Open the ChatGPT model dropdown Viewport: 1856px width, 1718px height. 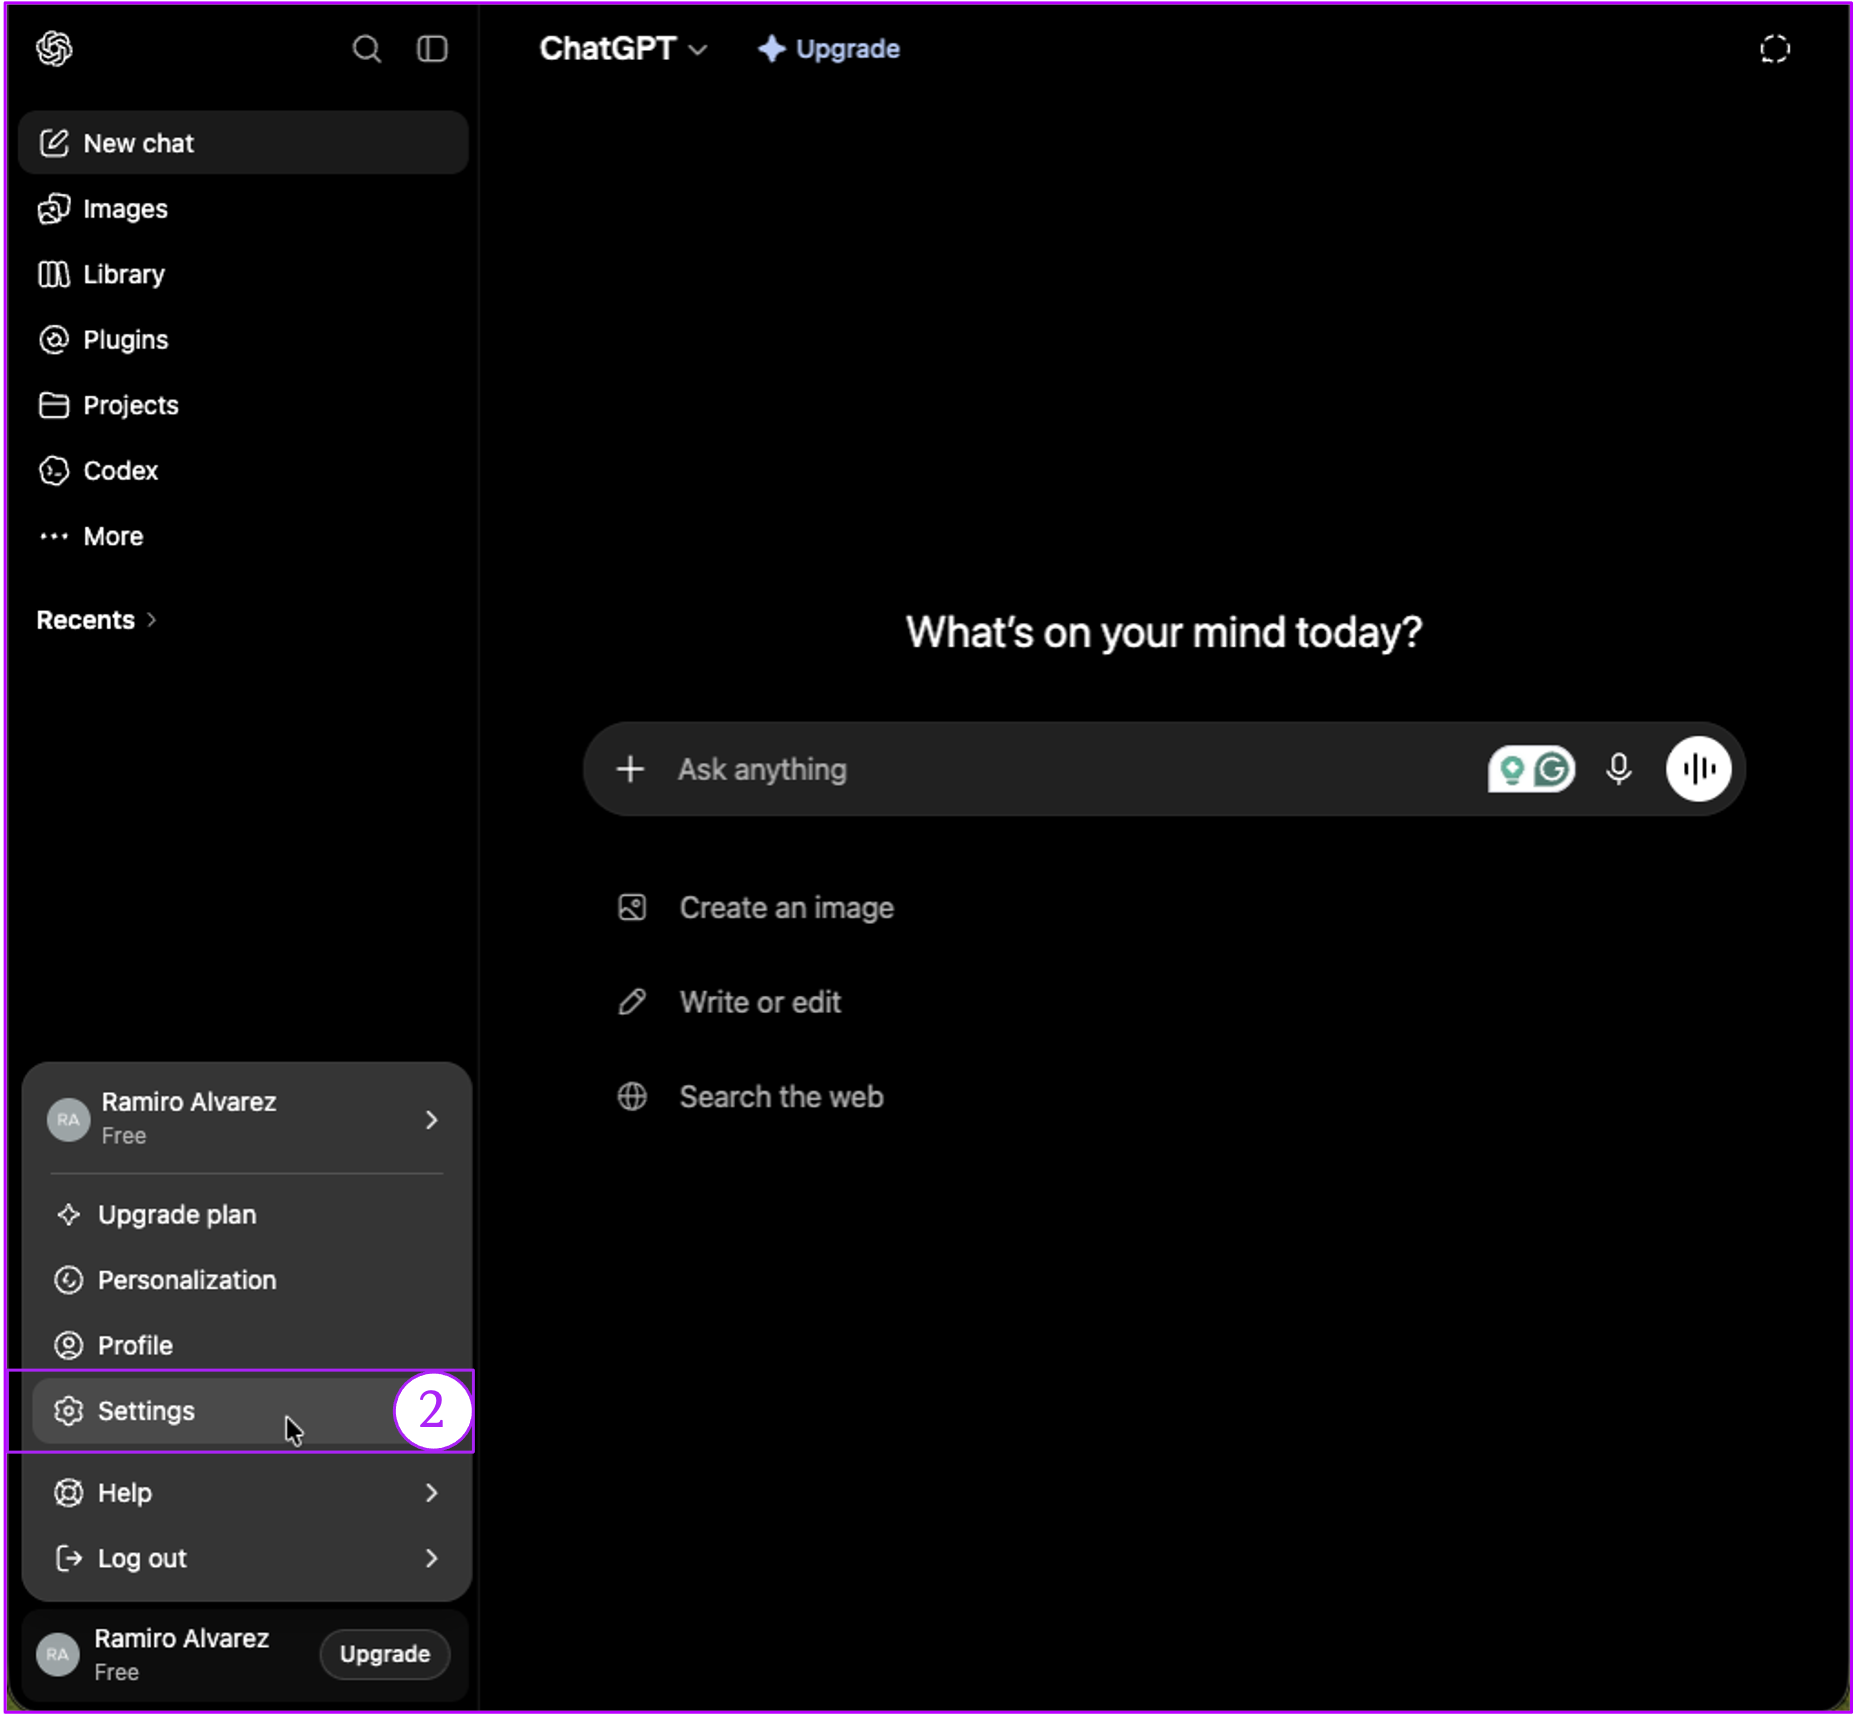623,48
